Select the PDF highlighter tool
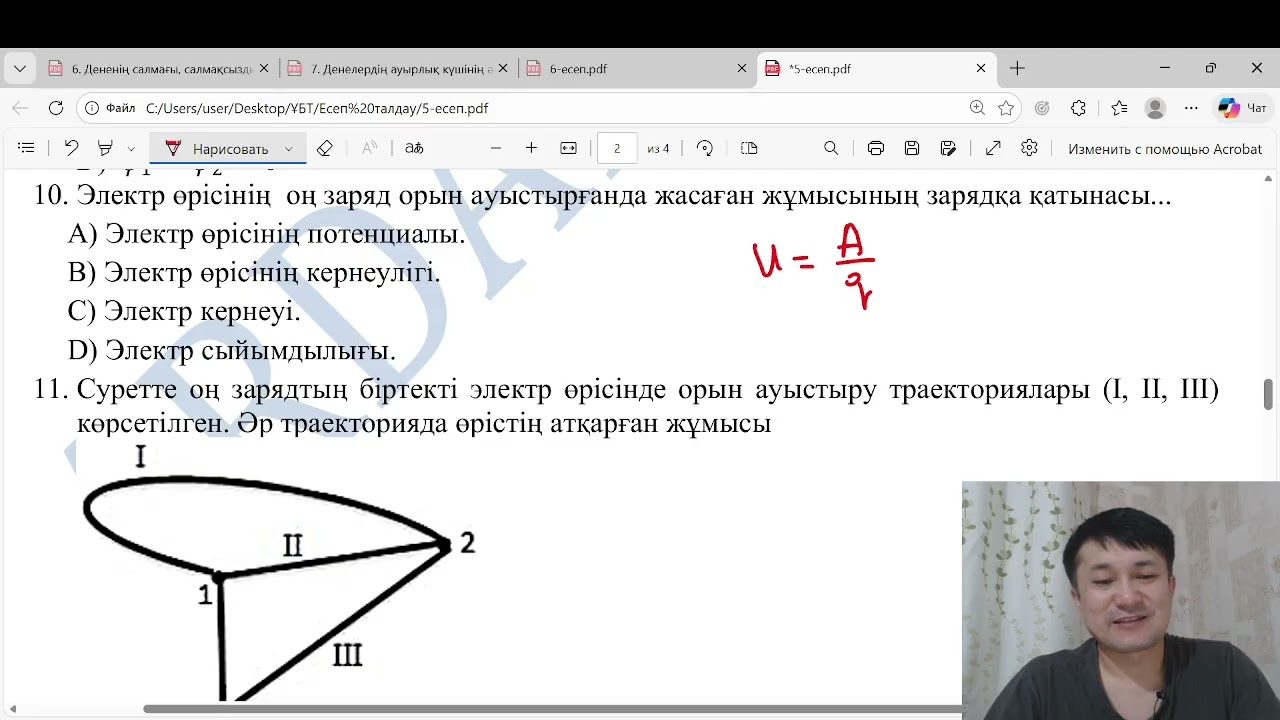The height and width of the screenshot is (720, 1280). (105, 148)
